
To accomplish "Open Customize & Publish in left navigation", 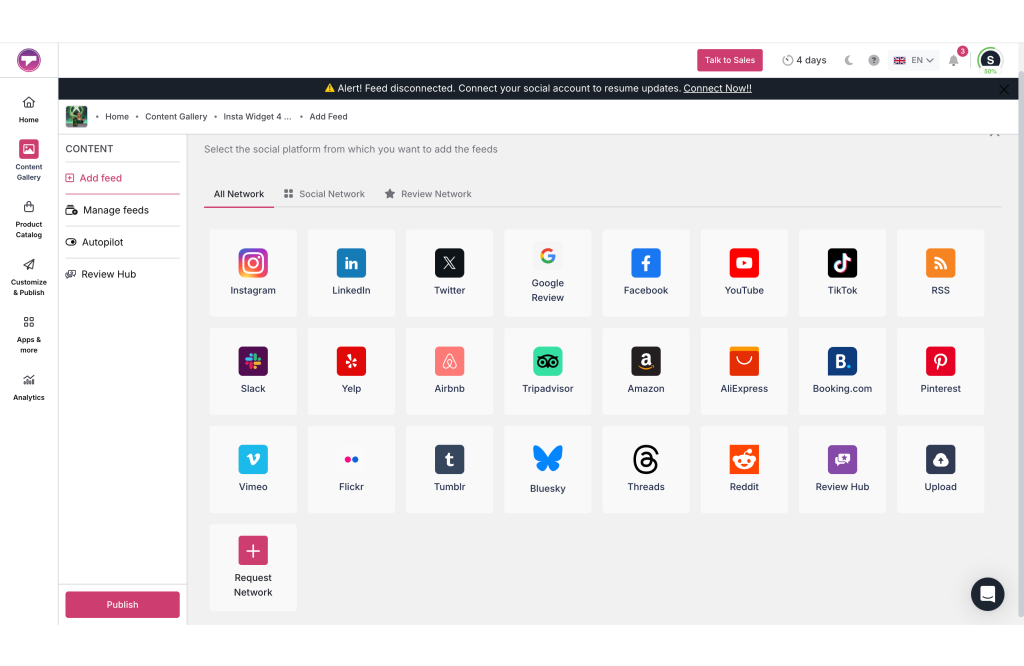I will [x=29, y=277].
